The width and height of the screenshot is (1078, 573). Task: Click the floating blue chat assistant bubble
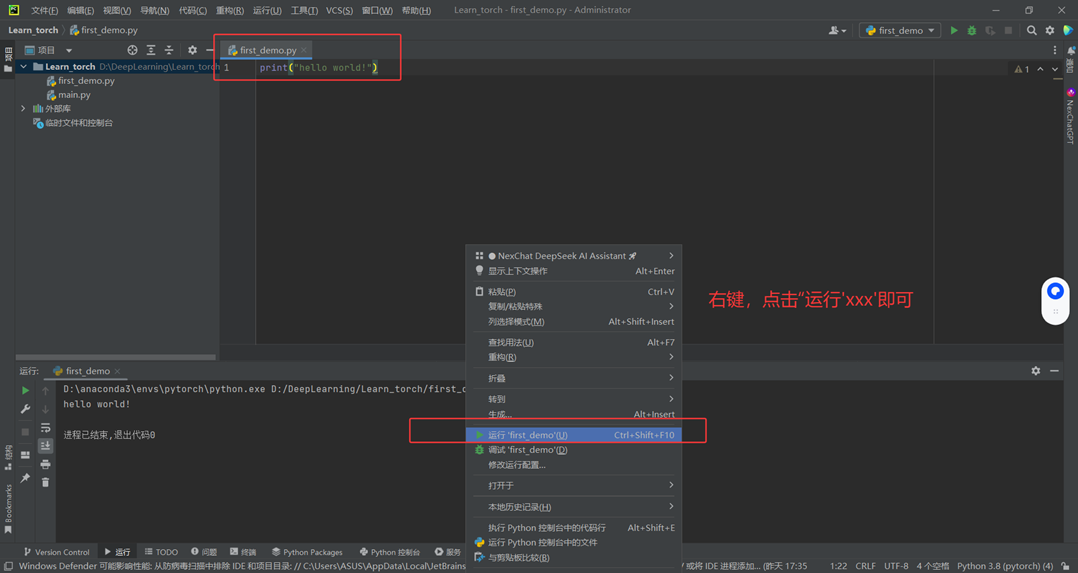click(1055, 291)
